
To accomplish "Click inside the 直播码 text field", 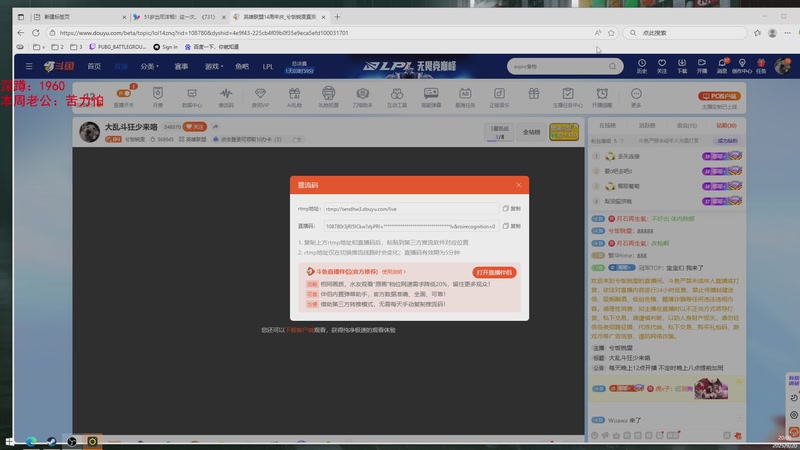I will [411, 226].
